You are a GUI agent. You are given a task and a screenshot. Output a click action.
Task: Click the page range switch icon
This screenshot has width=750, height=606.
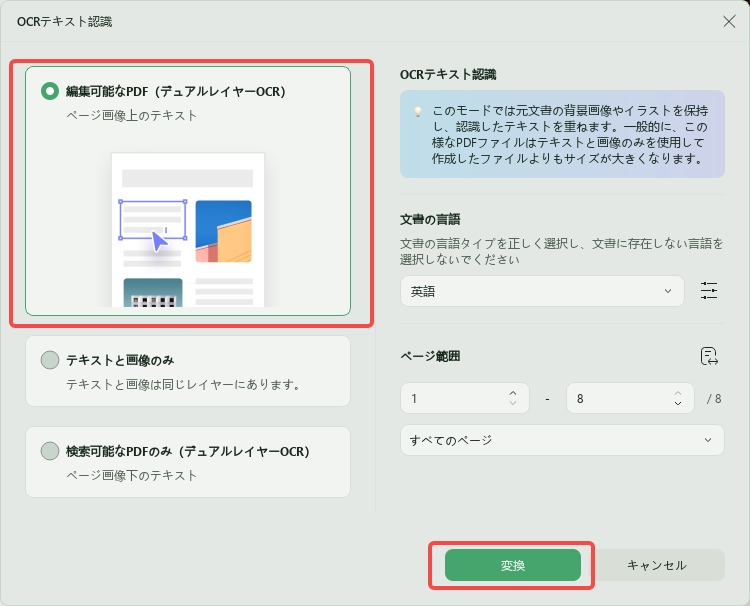click(x=709, y=356)
